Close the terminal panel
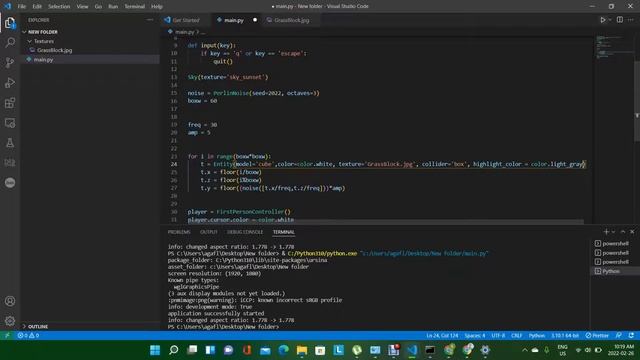The width and height of the screenshot is (640, 360). [x=632, y=232]
